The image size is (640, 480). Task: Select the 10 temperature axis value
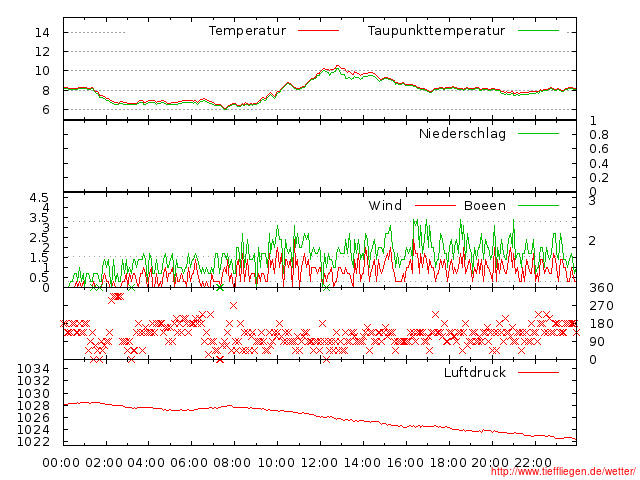(x=42, y=71)
